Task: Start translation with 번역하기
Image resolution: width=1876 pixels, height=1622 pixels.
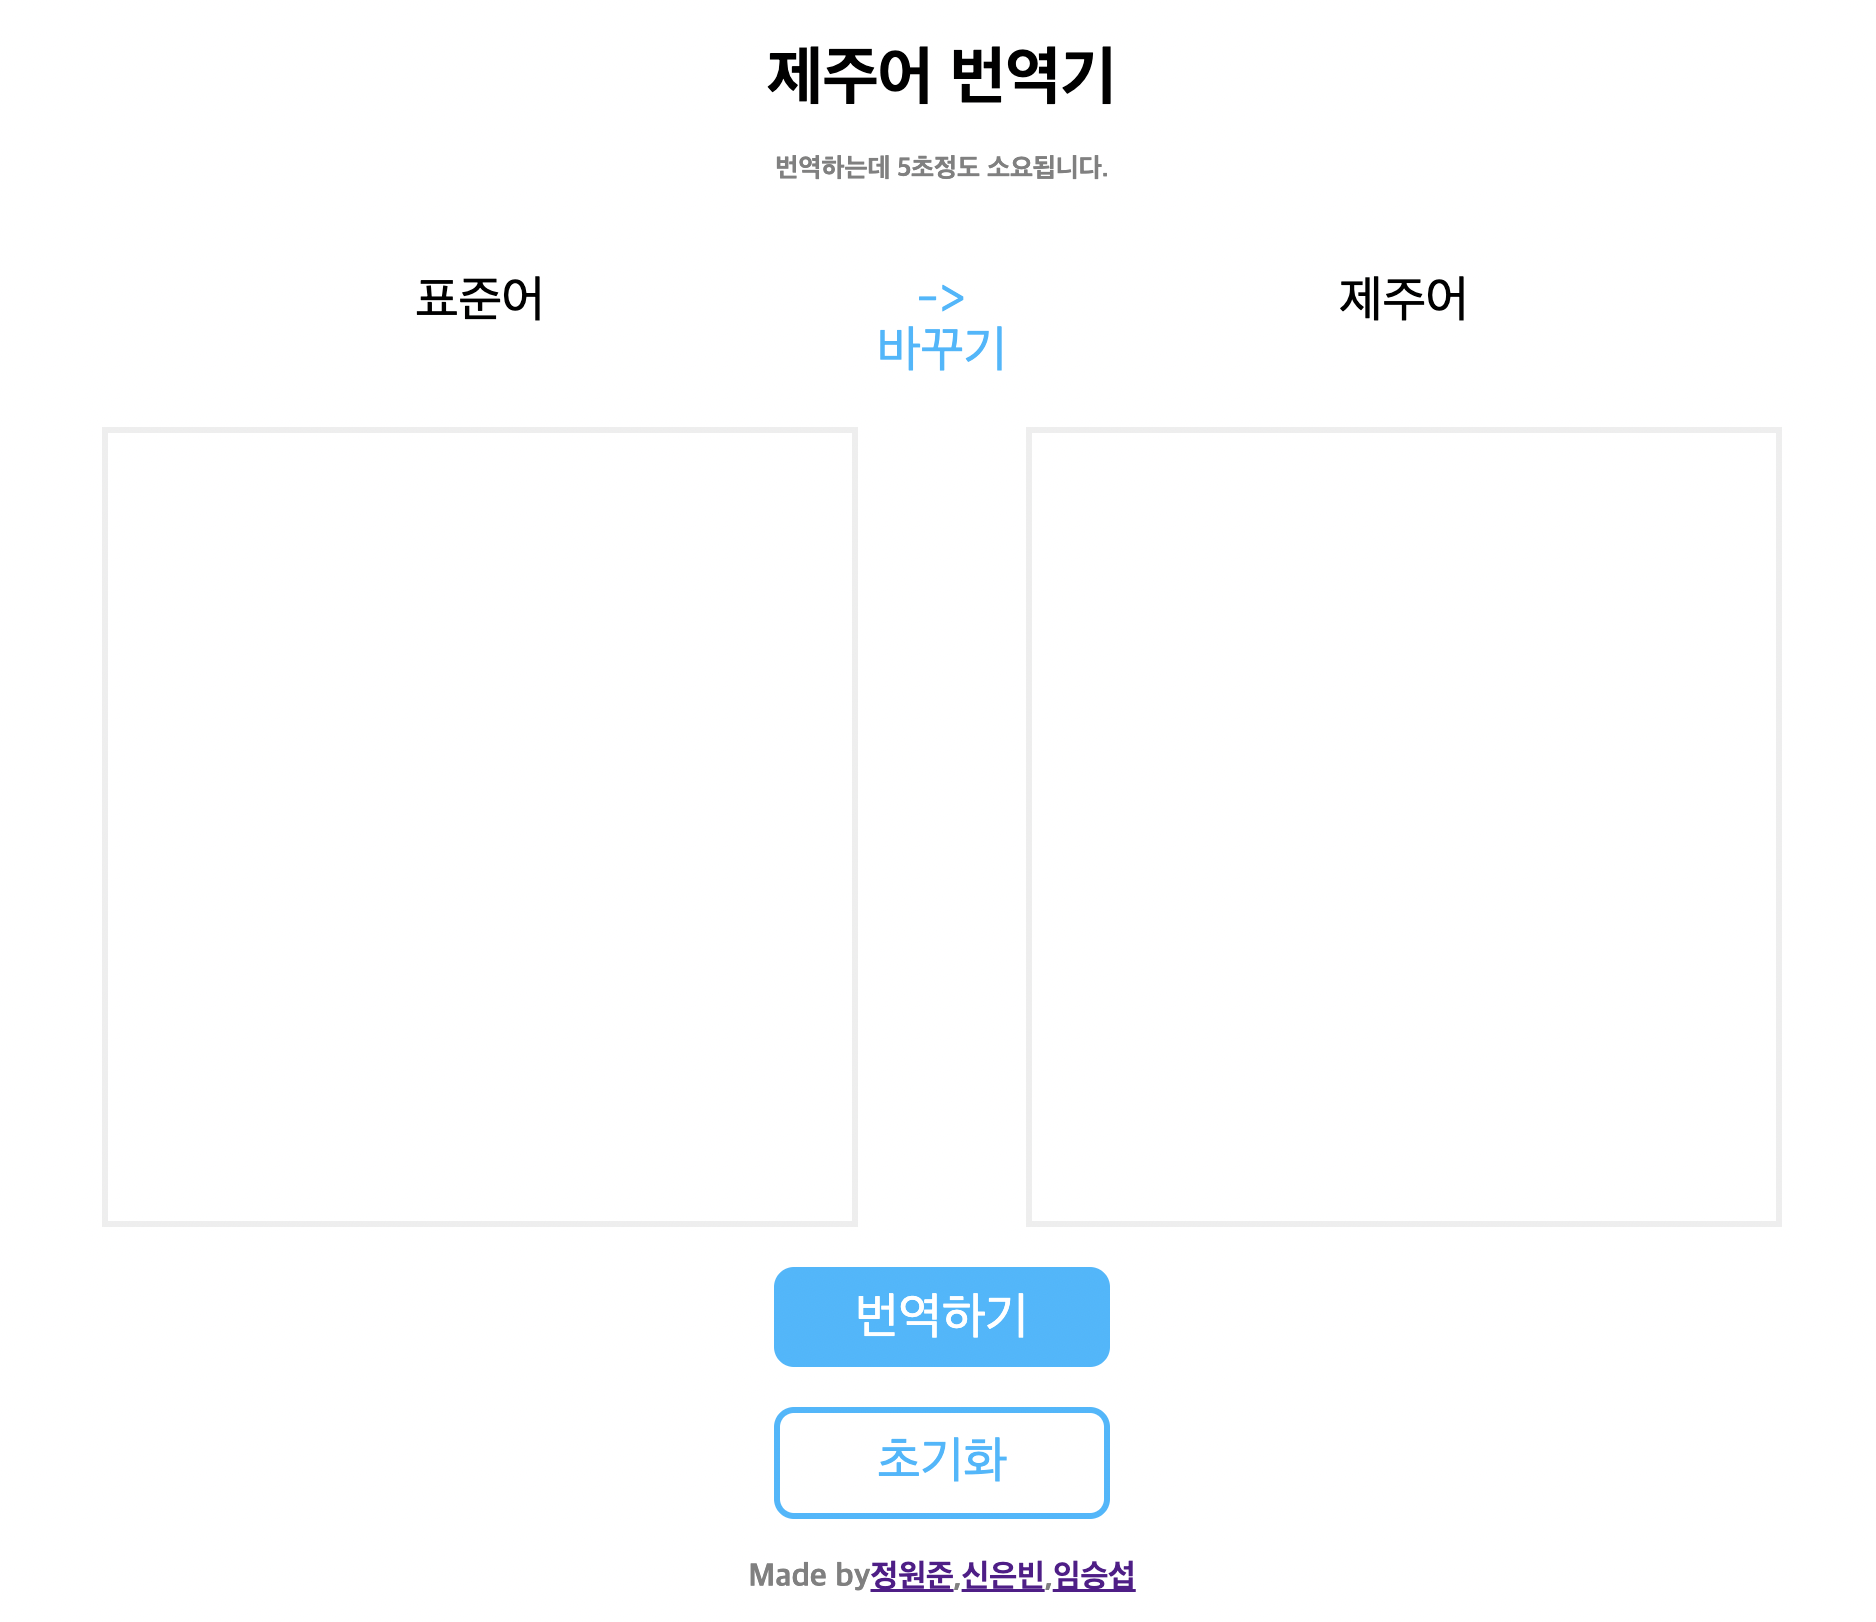Action: coord(941,1319)
